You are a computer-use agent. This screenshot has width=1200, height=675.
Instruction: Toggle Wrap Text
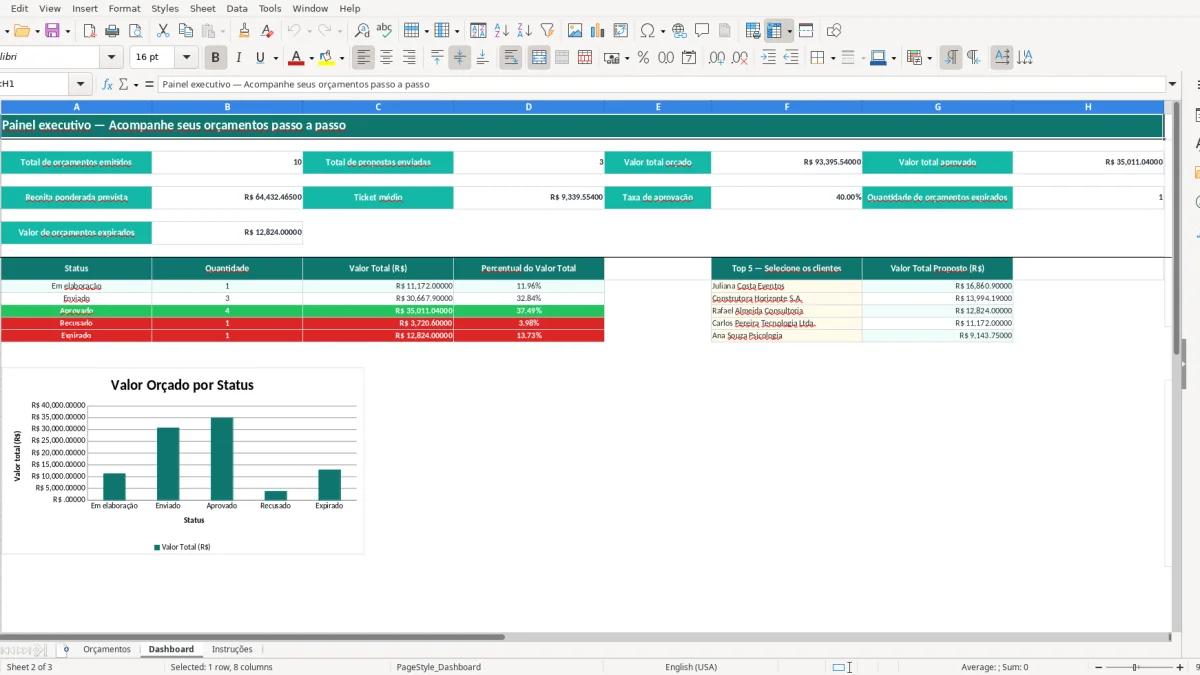click(x=511, y=58)
